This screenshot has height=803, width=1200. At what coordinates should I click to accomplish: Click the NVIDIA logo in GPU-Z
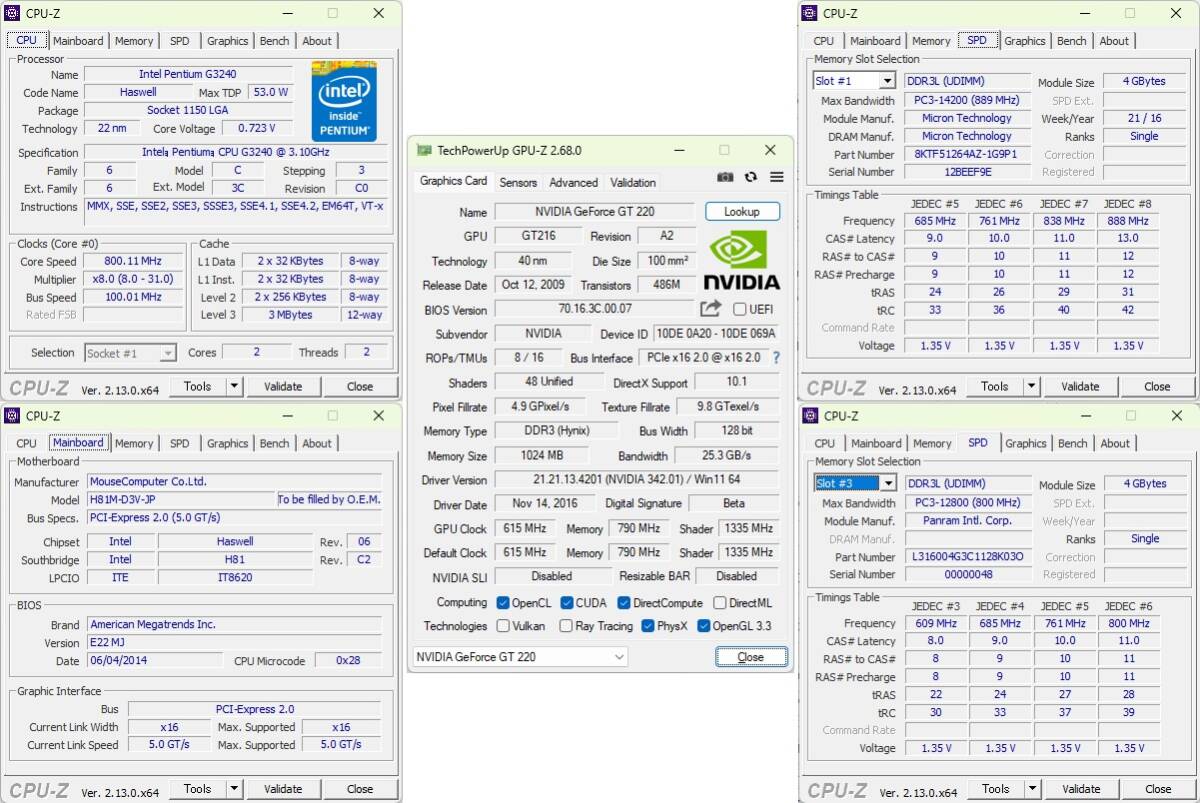pos(741,260)
